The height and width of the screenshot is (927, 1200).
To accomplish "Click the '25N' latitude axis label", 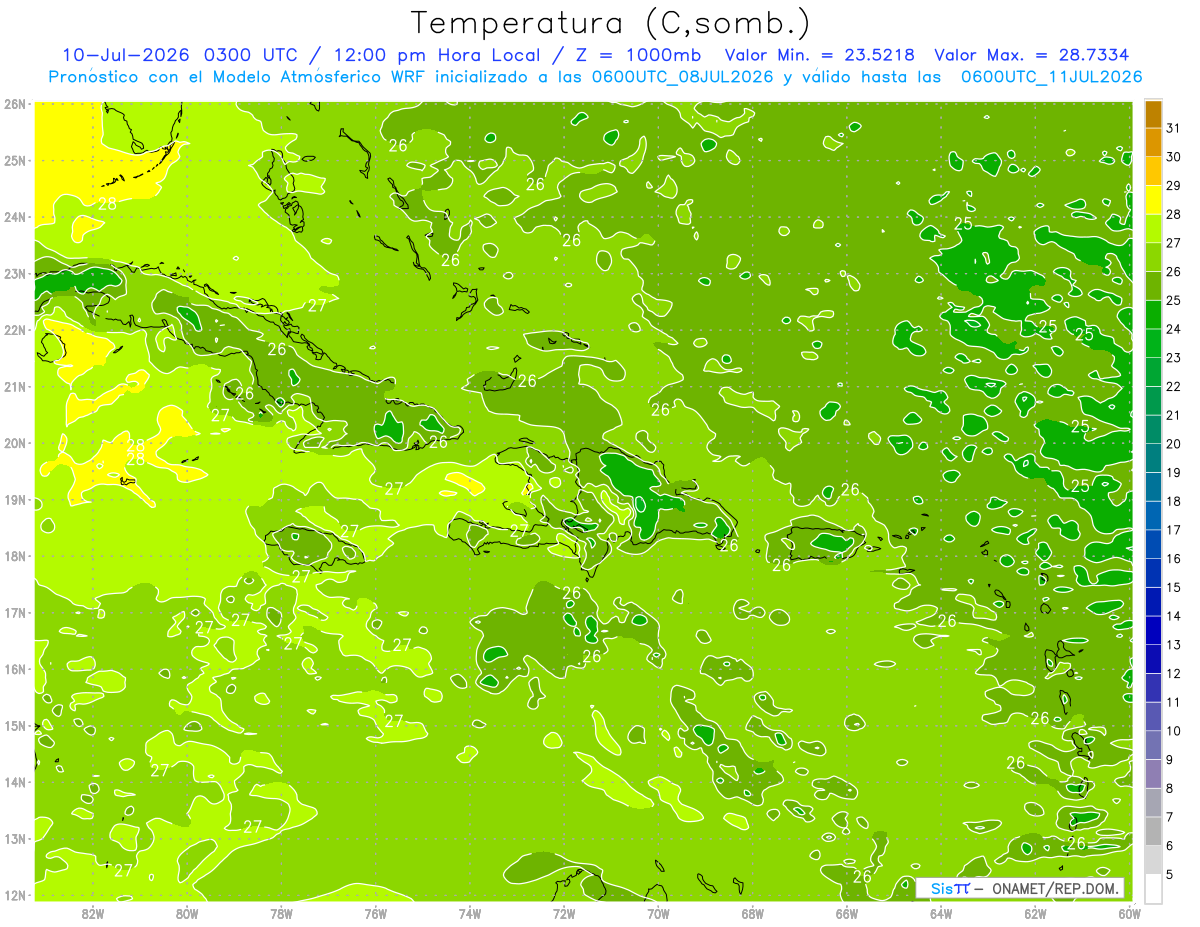I will [14, 161].
